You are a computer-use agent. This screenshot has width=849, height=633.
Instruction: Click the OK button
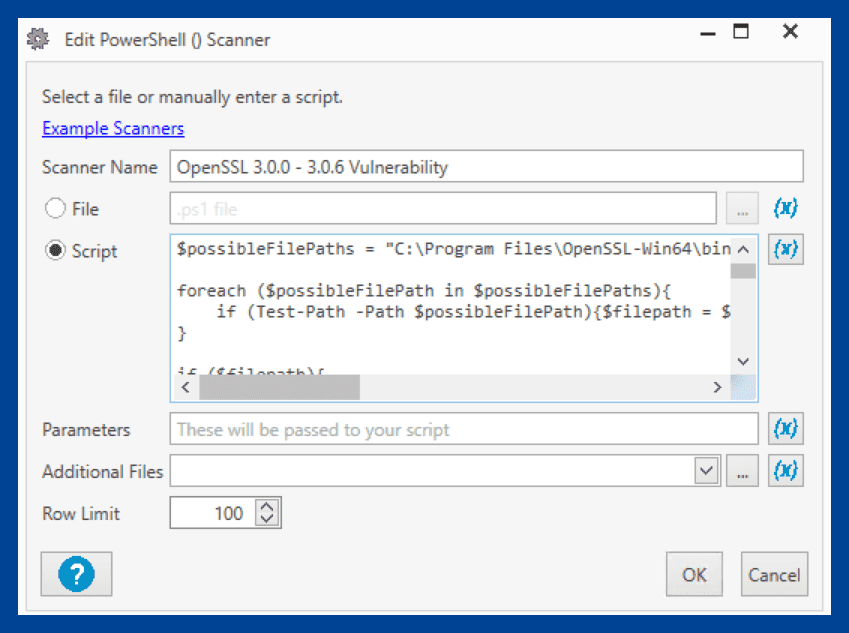tap(694, 574)
